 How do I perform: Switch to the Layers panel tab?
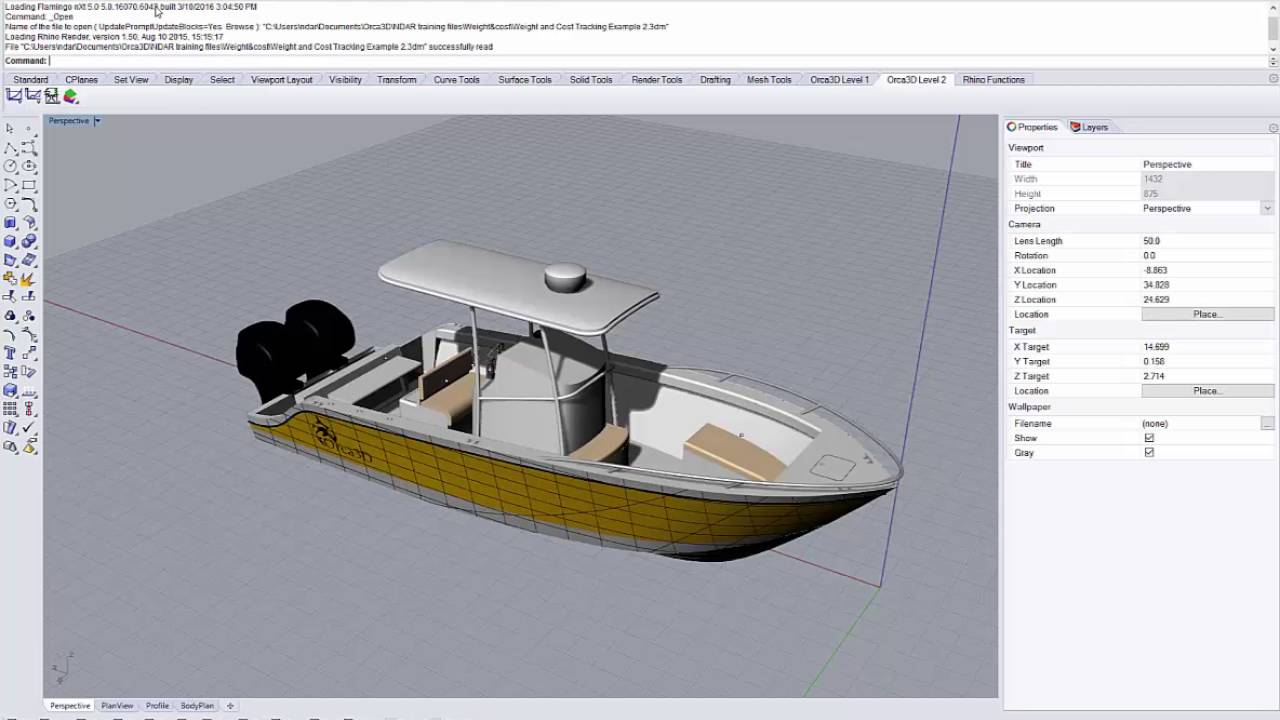(x=1089, y=127)
